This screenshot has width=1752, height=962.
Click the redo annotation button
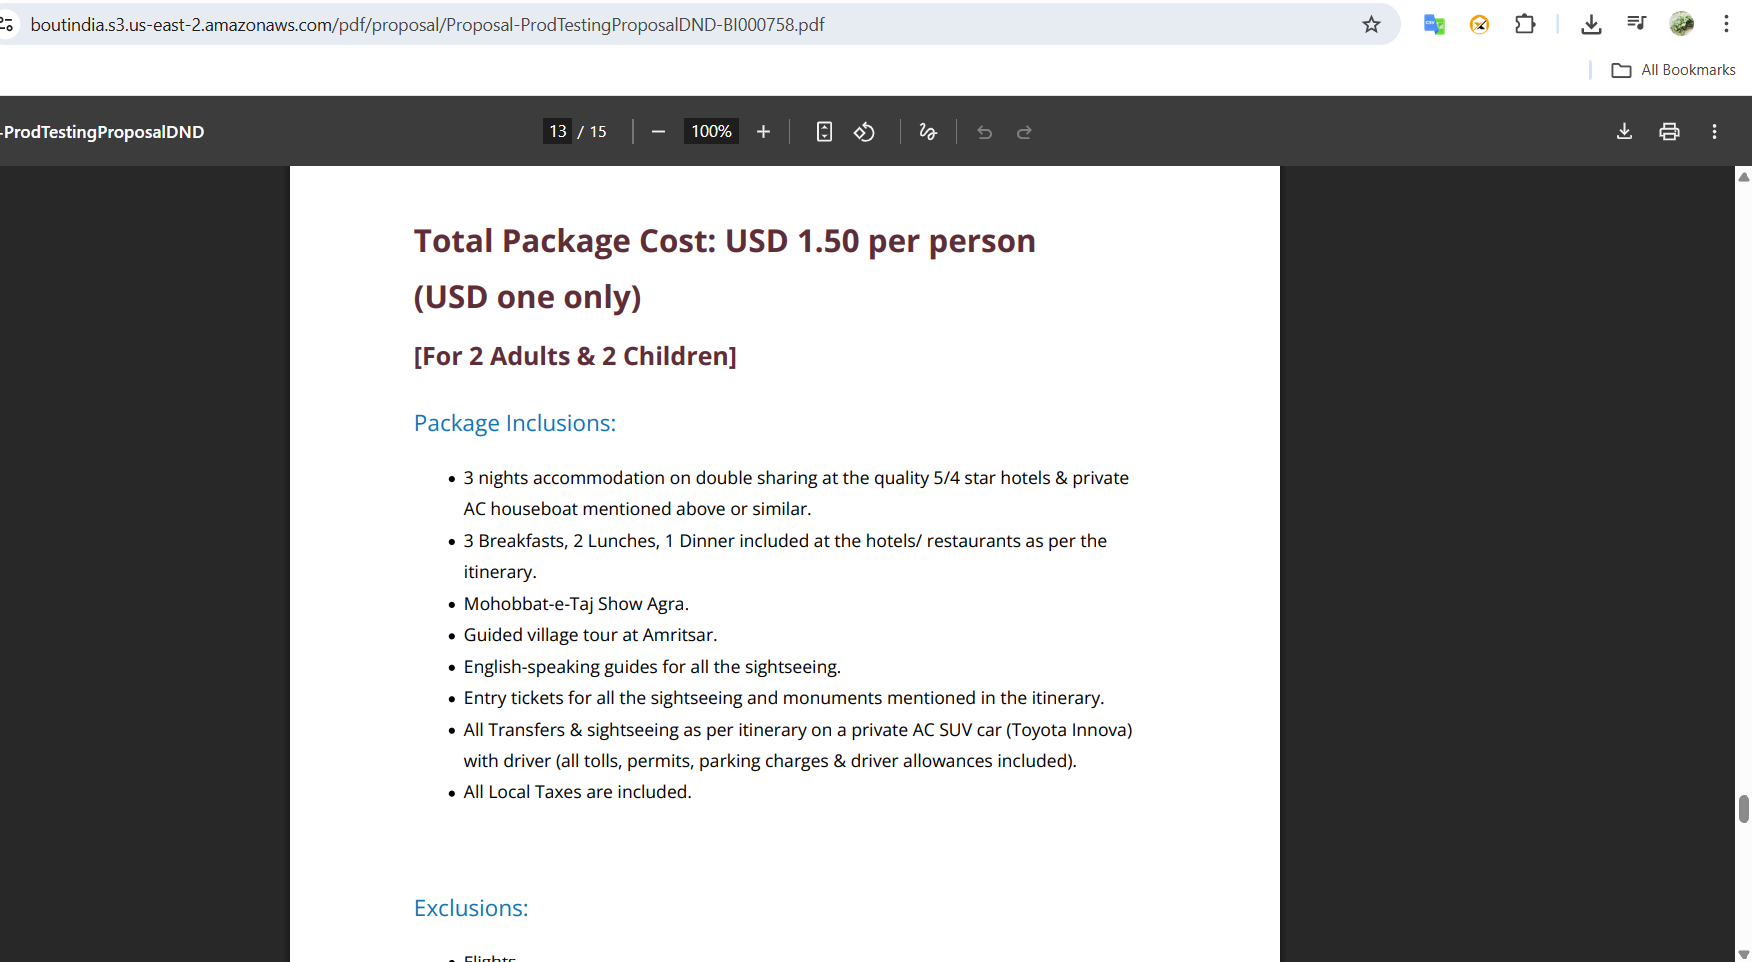point(1024,132)
